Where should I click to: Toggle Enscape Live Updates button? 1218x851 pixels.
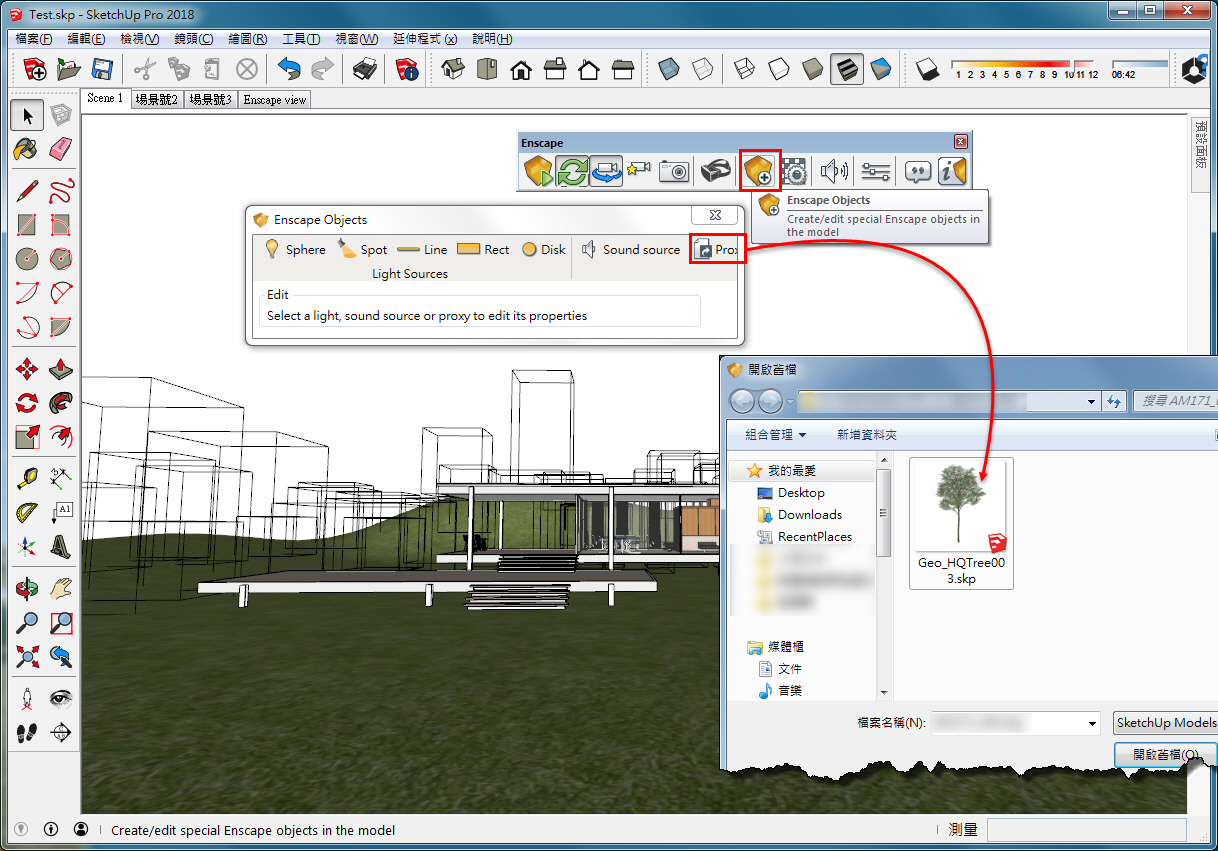(x=572, y=171)
